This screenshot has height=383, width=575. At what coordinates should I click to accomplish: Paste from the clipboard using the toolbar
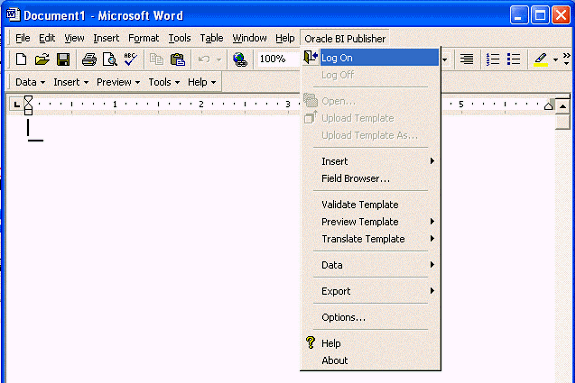[177, 59]
